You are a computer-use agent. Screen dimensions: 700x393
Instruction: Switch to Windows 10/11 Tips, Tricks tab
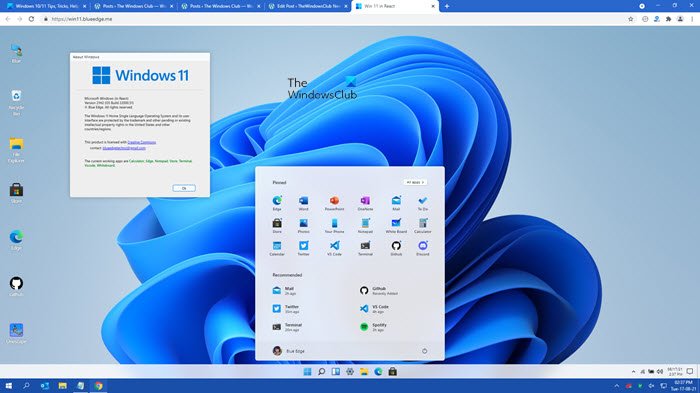click(x=47, y=6)
